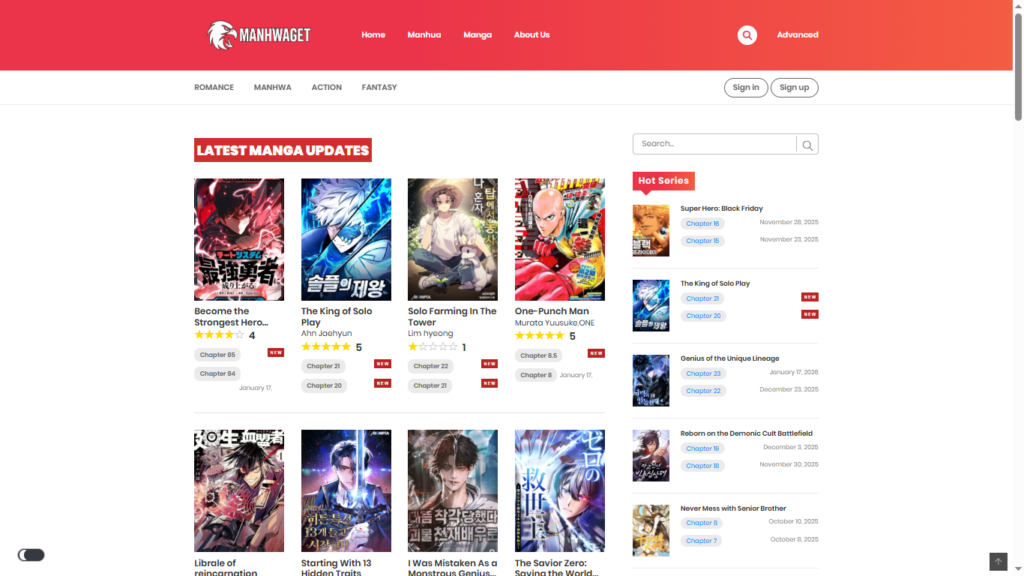Open Genius of the Unique Lineage title link

tap(729, 358)
